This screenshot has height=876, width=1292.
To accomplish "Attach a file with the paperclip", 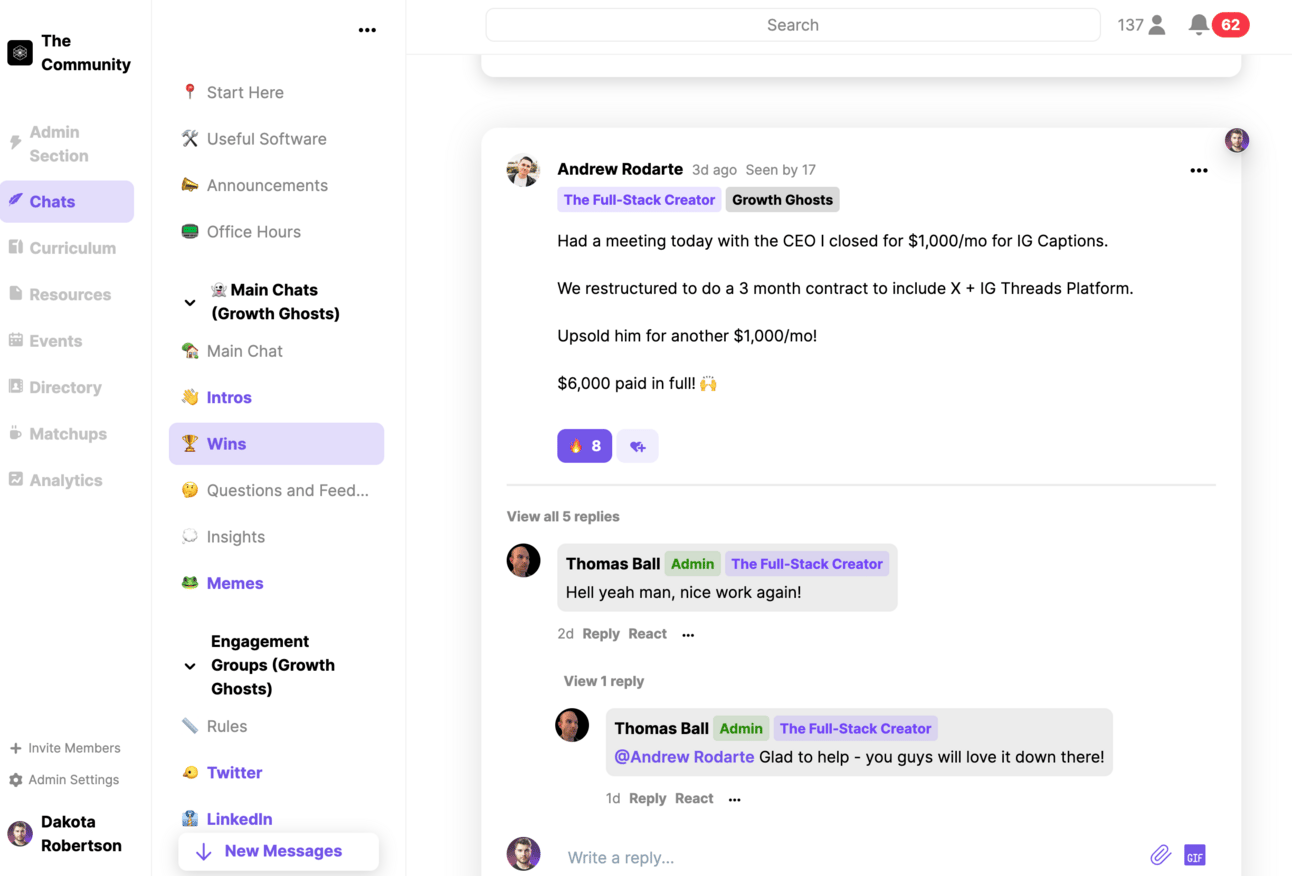I will click(x=1160, y=855).
